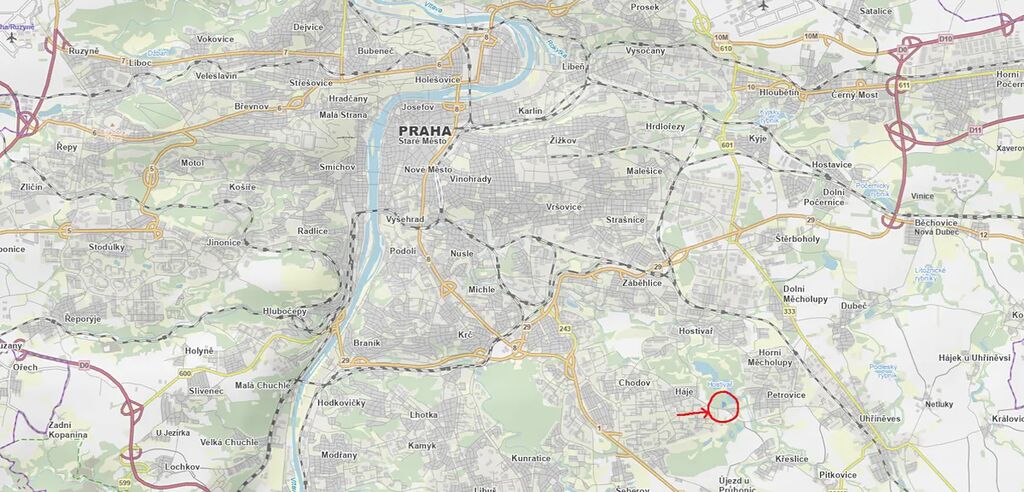Click the Uhříněves town label
Viewport: 1024px width, 492px height.
879,418
